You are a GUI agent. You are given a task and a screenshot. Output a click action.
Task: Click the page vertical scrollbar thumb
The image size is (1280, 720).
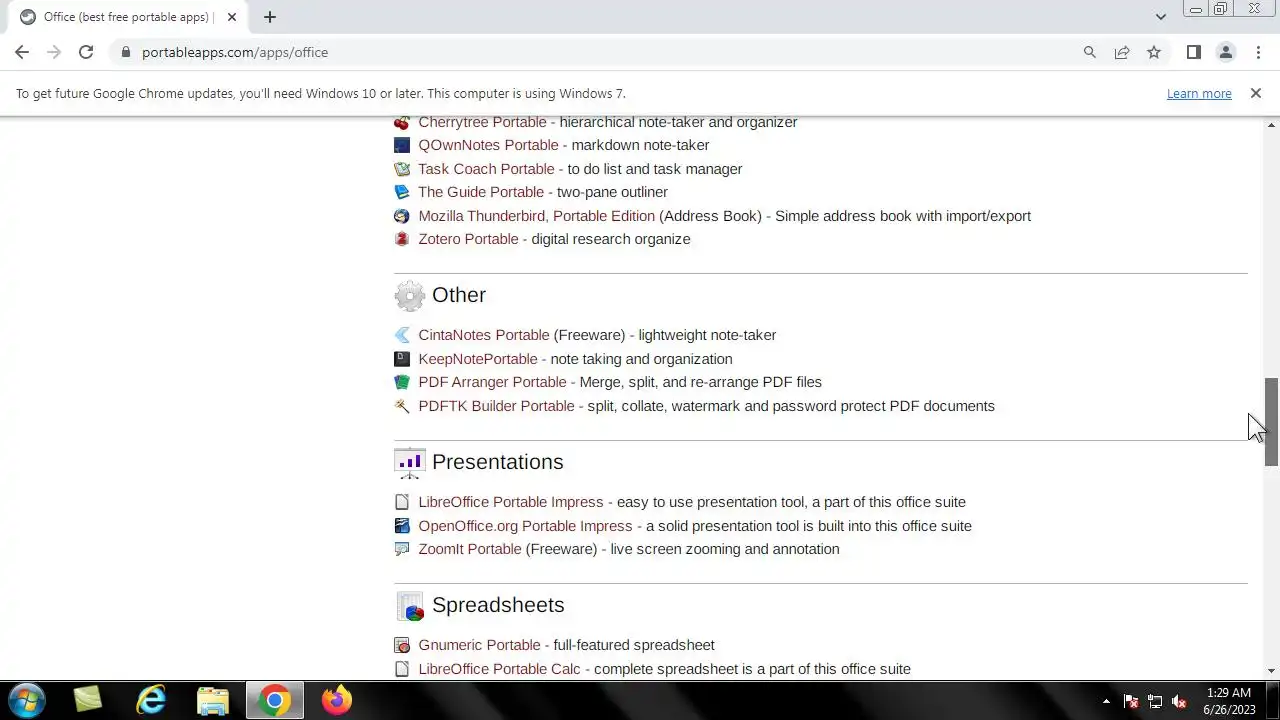pyautogui.click(x=1271, y=422)
